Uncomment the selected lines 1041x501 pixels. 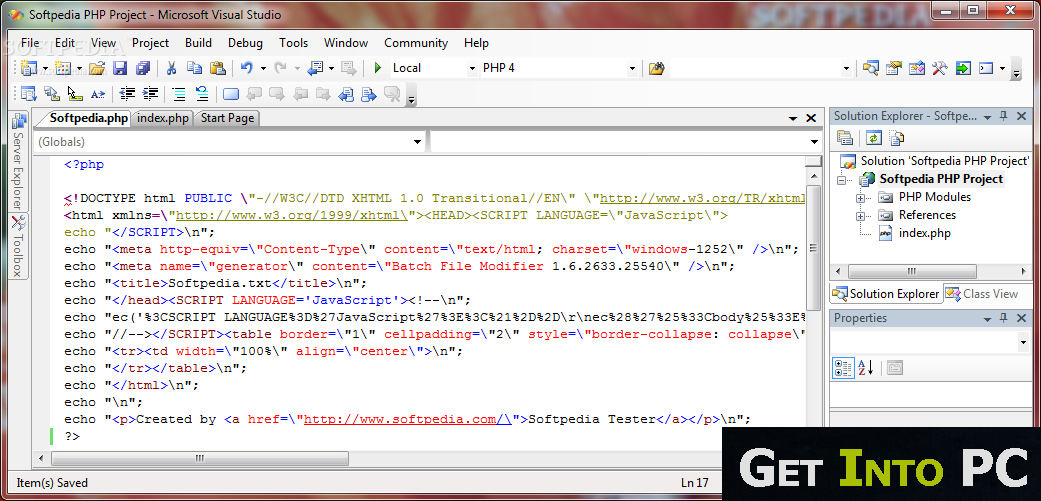point(202,94)
